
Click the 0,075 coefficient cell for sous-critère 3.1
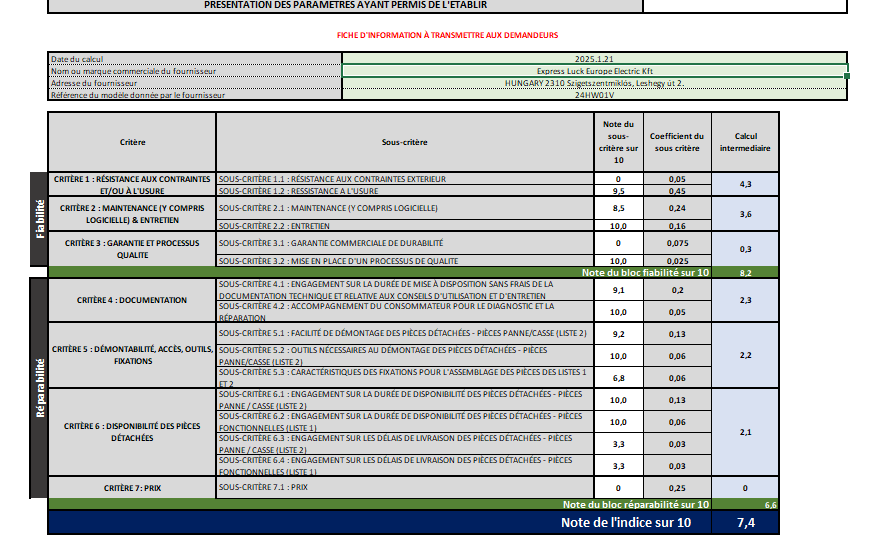tap(677, 242)
